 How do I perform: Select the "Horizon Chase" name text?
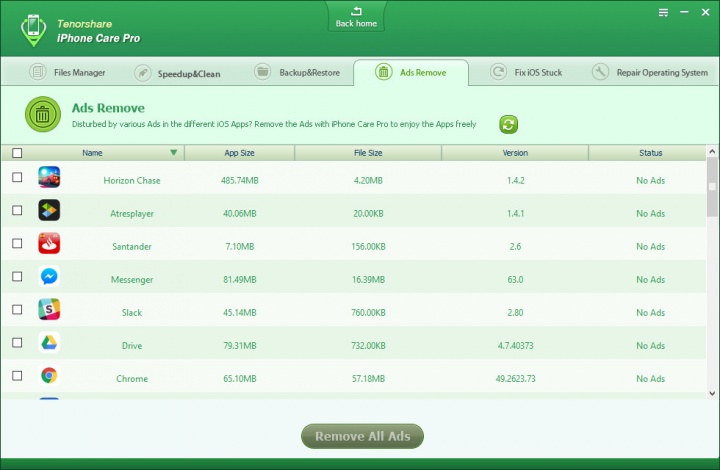click(x=132, y=180)
